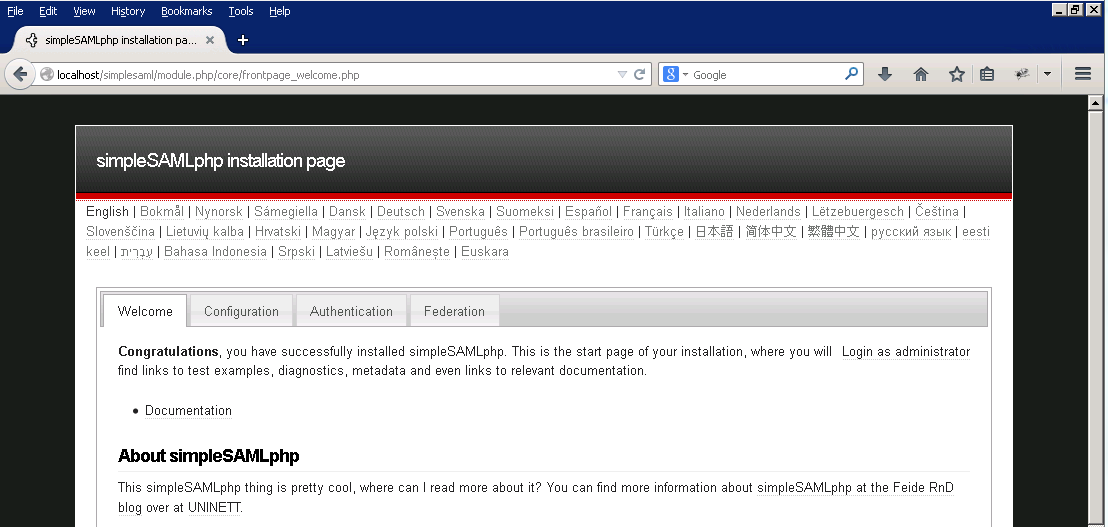Switch language to Język polski

pos(402,231)
